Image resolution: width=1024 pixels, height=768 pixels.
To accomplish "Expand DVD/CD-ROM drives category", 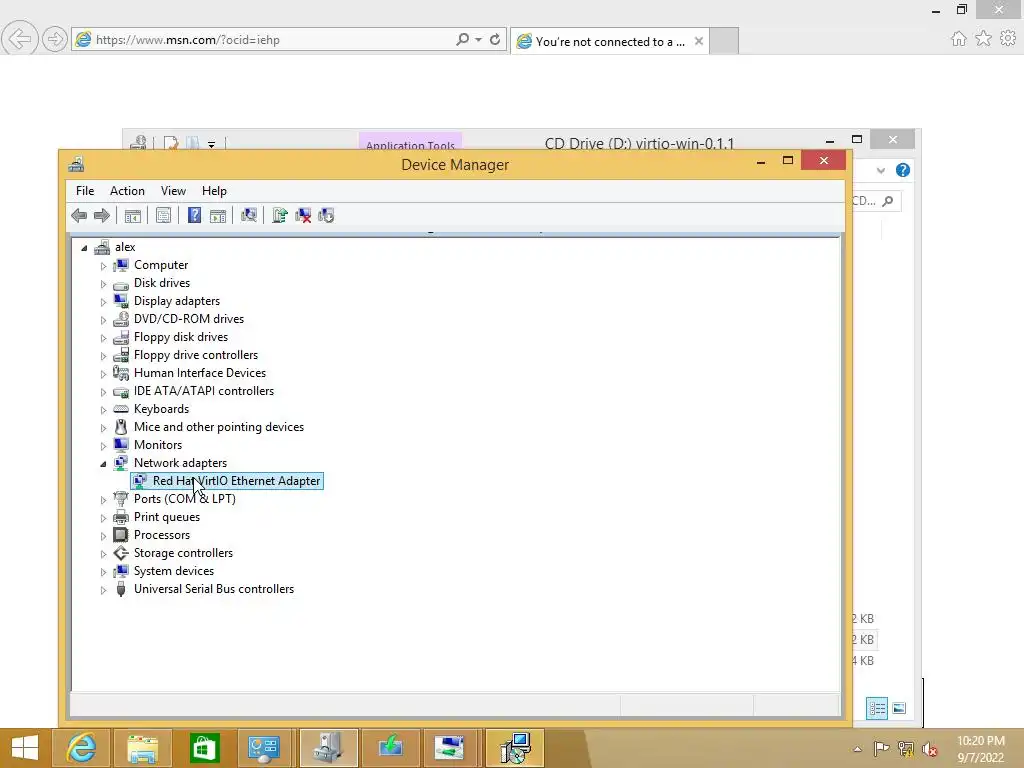I will pos(103,320).
